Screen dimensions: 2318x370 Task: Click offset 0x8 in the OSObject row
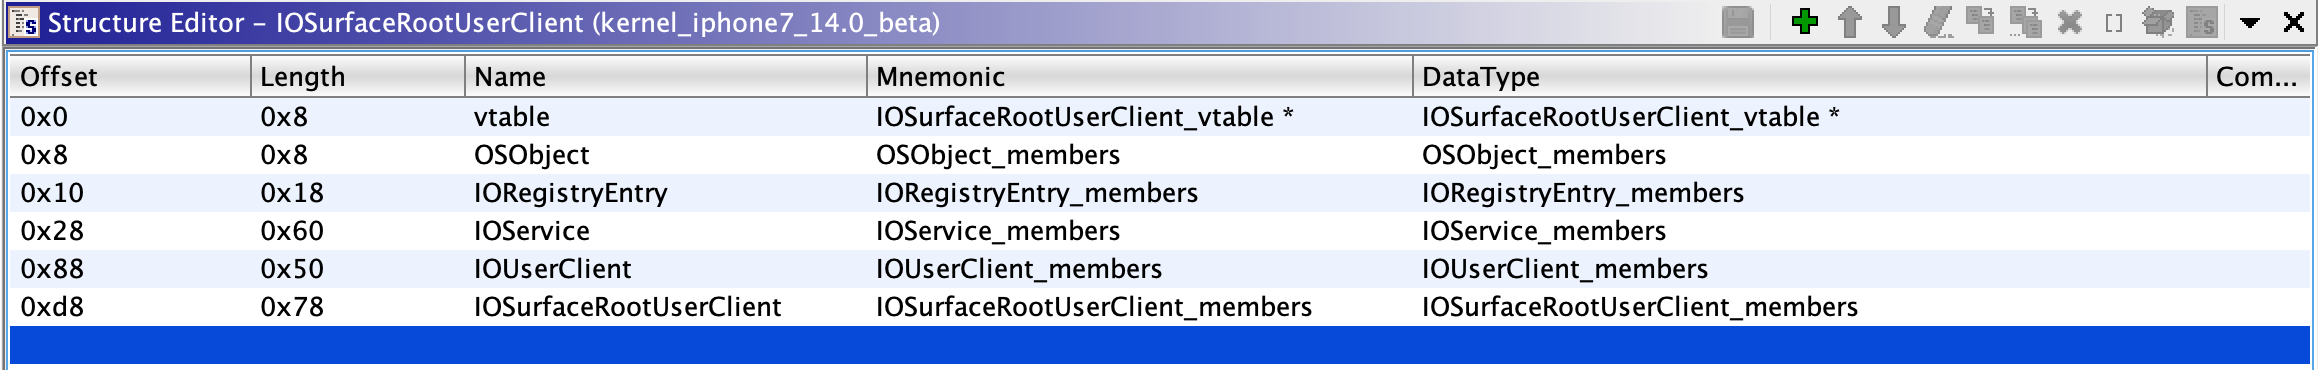click(130, 155)
